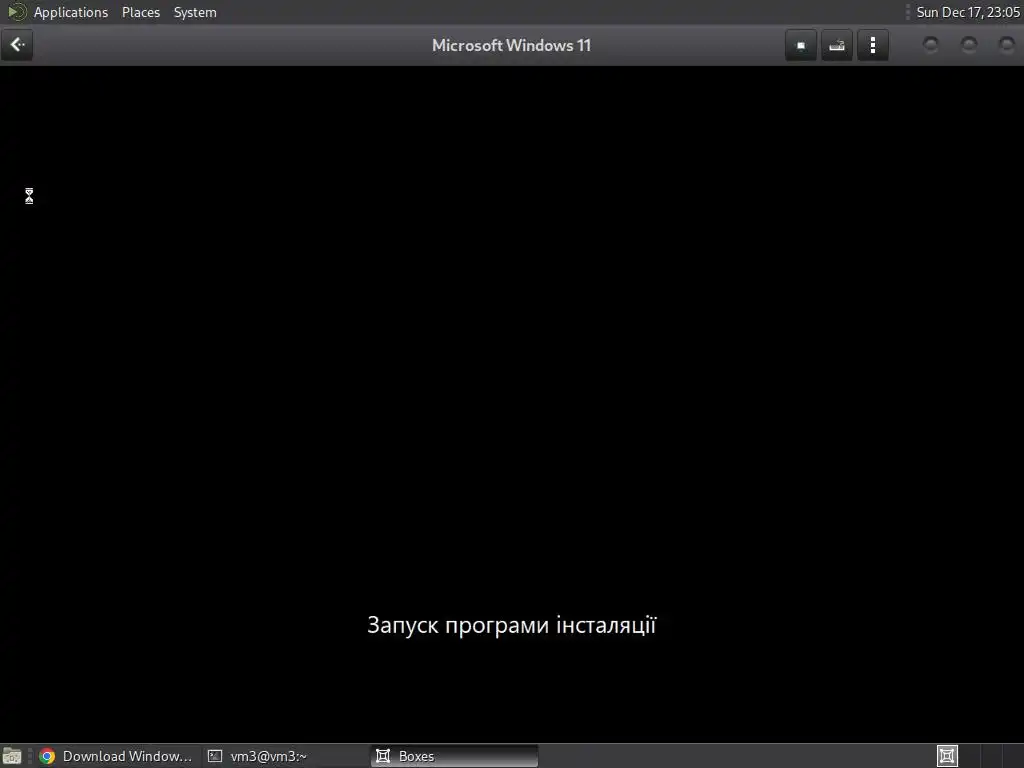The width and height of the screenshot is (1024, 768).
Task: Click the Microsoft Windows 11 title text
Action: tap(511, 45)
